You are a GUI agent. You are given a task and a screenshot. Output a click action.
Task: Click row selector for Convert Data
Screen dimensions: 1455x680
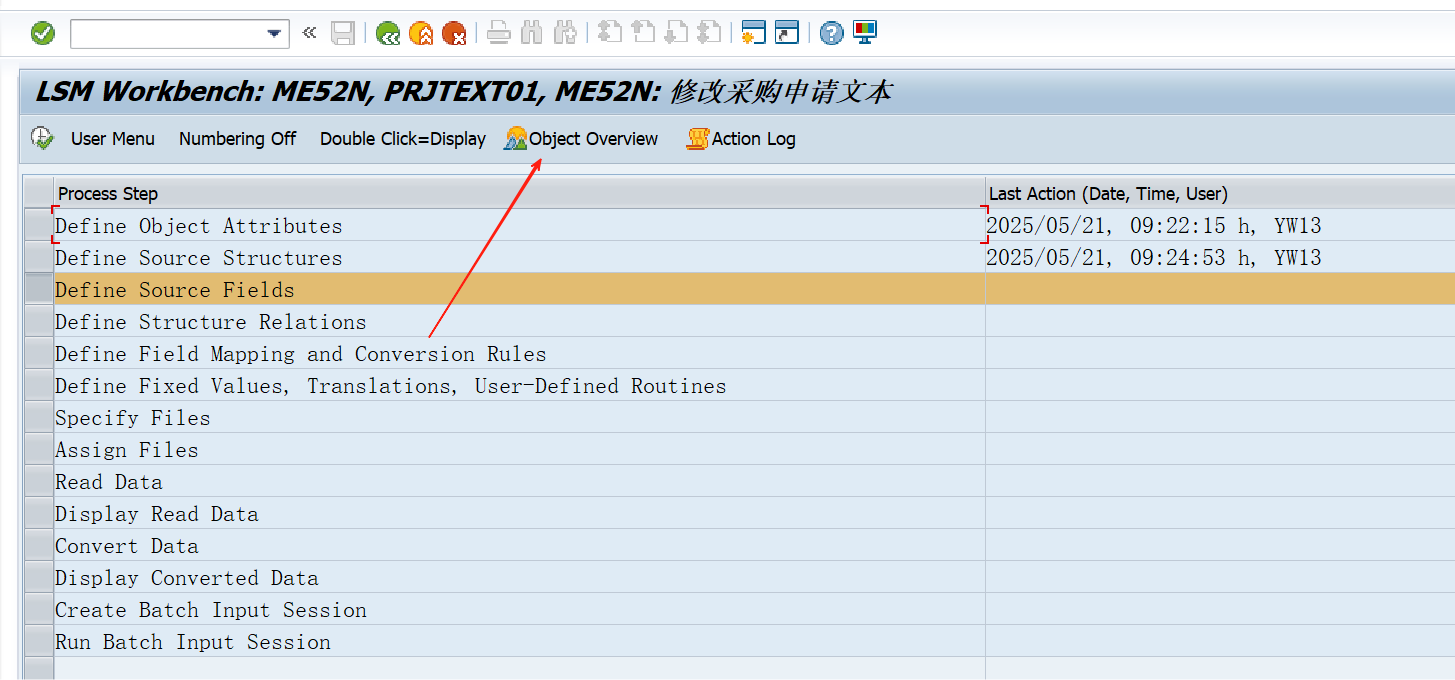coord(38,546)
